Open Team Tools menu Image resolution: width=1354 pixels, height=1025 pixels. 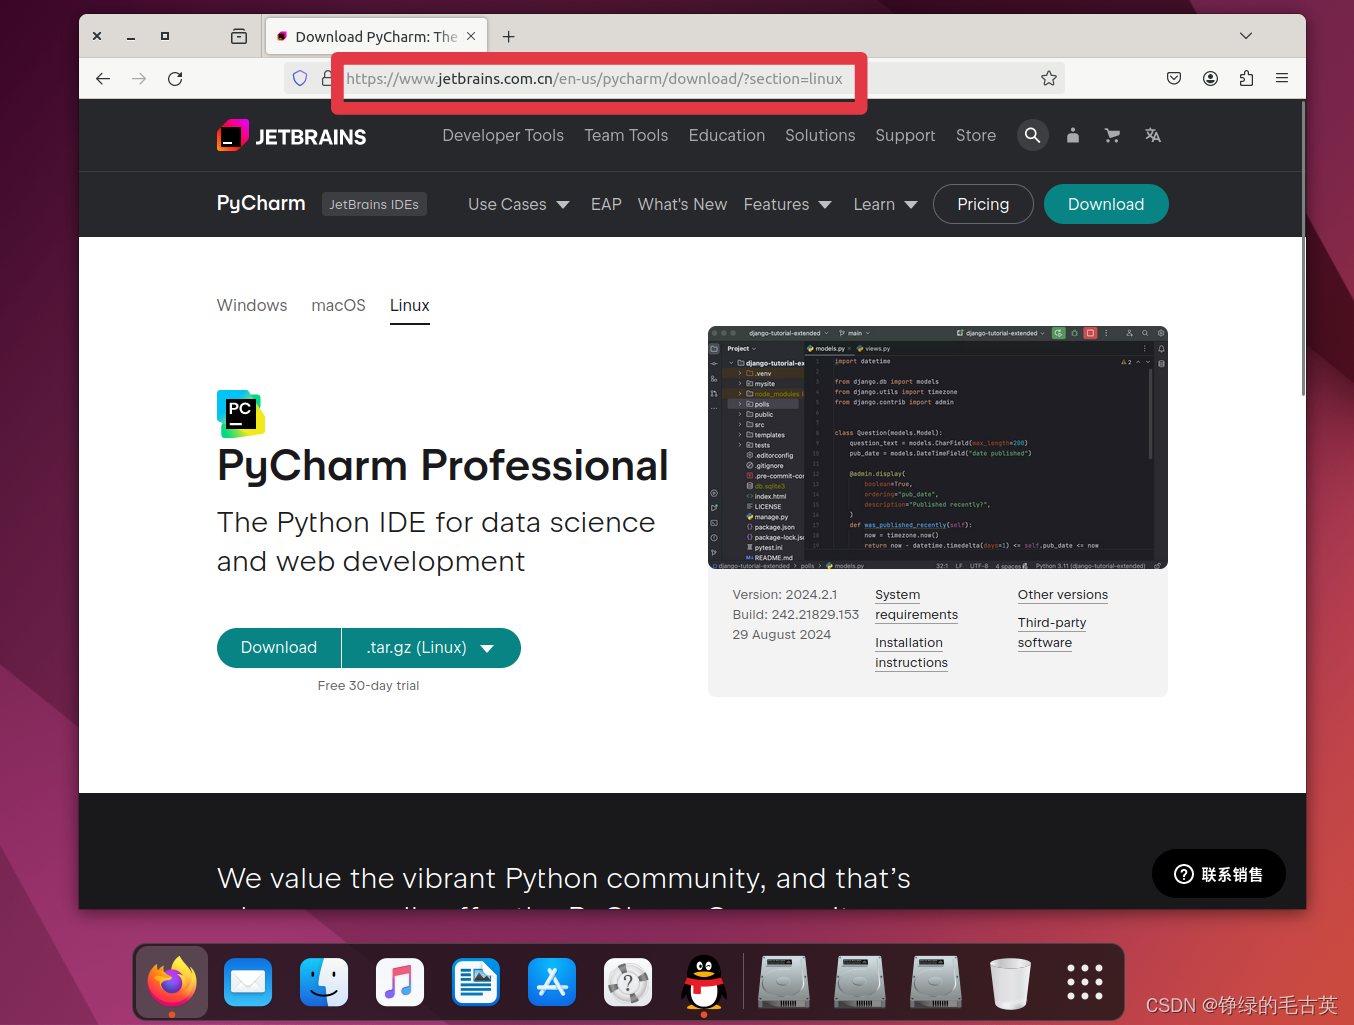click(626, 135)
